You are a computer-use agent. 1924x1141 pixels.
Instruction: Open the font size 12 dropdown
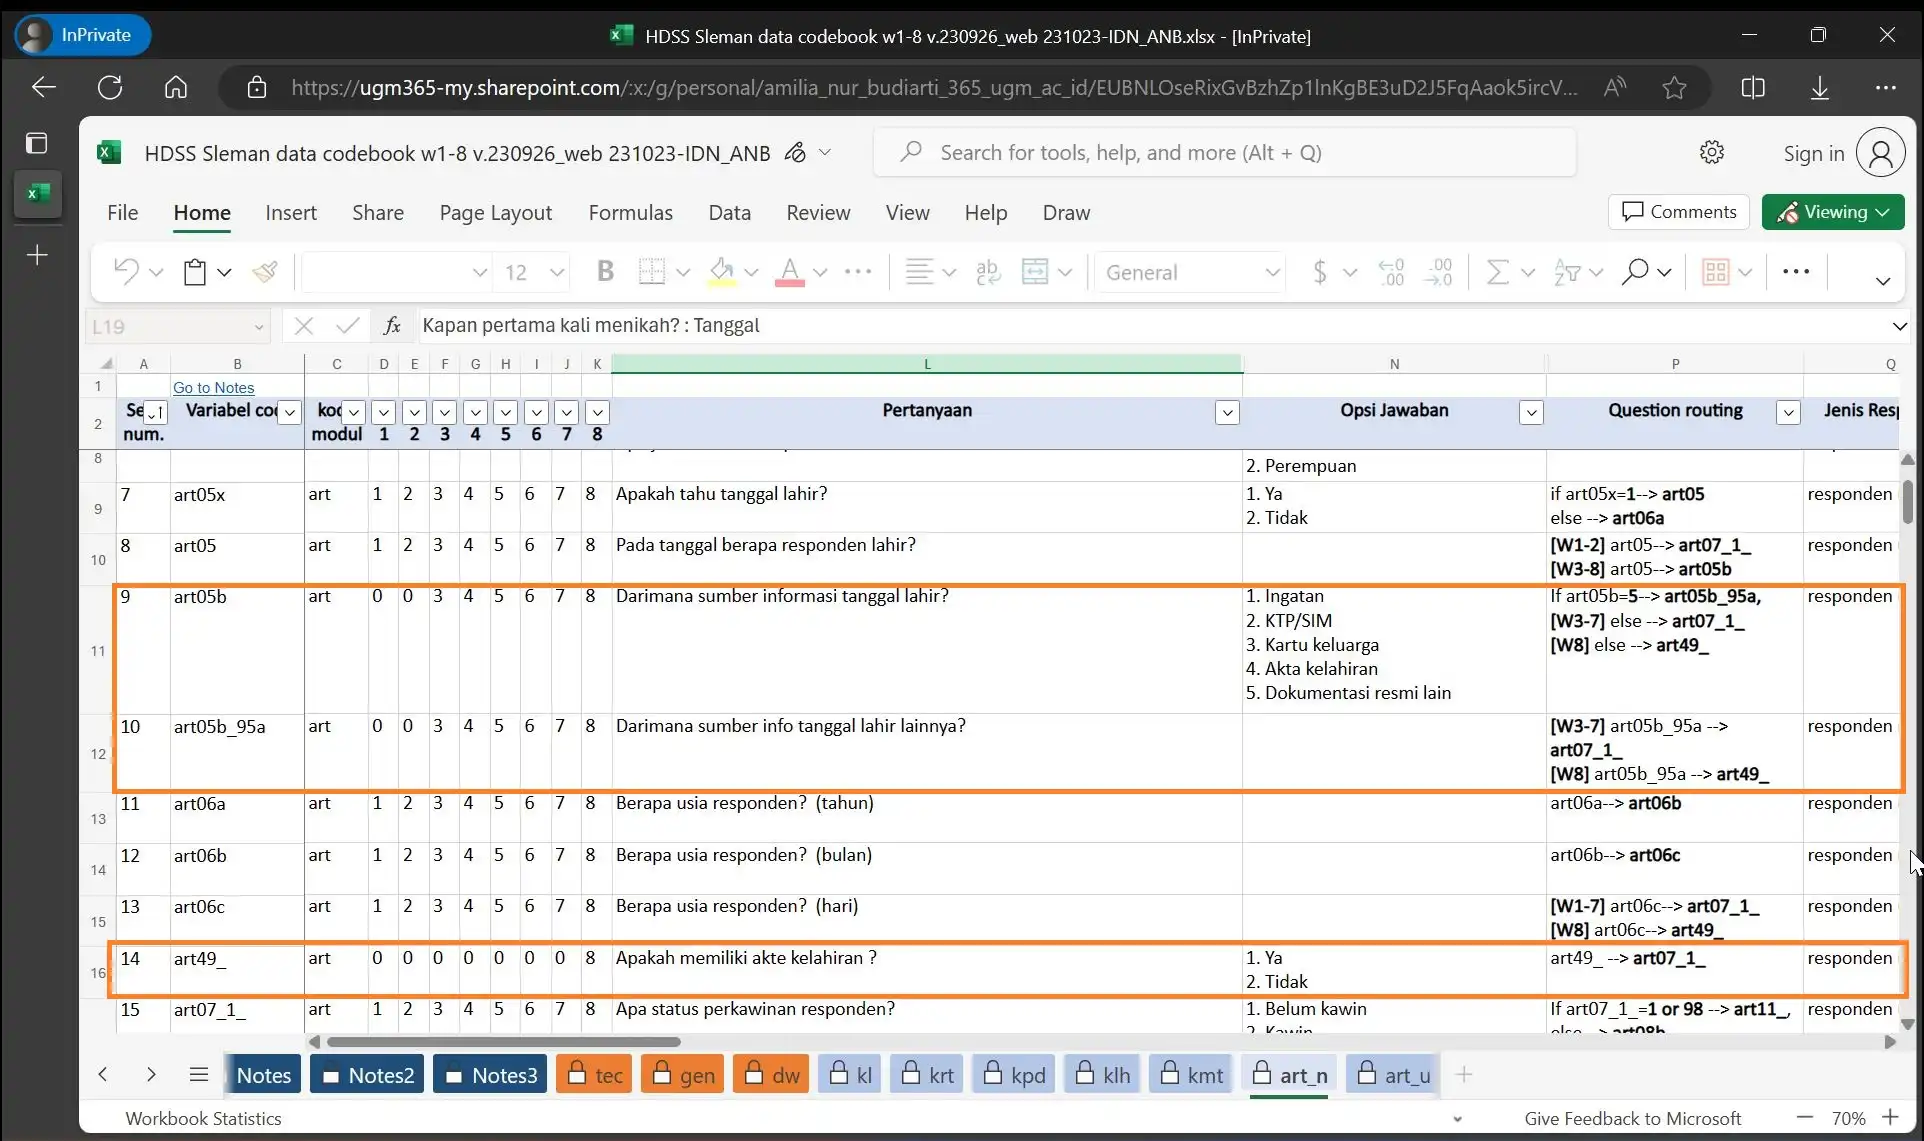(x=557, y=272)
